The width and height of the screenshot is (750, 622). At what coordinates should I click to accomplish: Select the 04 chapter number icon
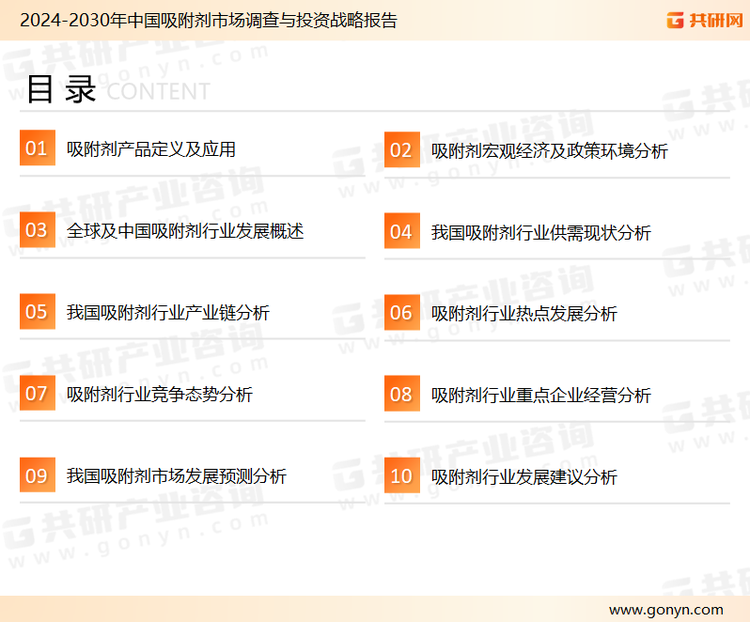(x=401, y=232)
